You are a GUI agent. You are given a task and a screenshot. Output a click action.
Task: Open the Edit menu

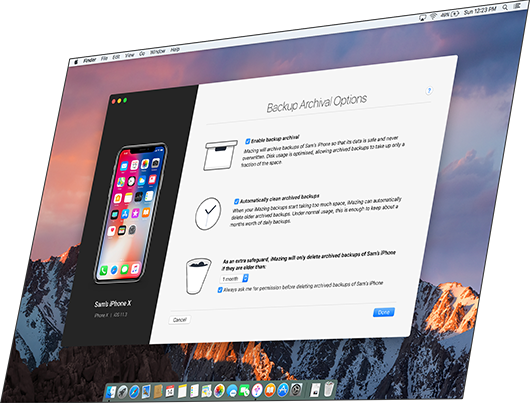[x=116, y=57]
